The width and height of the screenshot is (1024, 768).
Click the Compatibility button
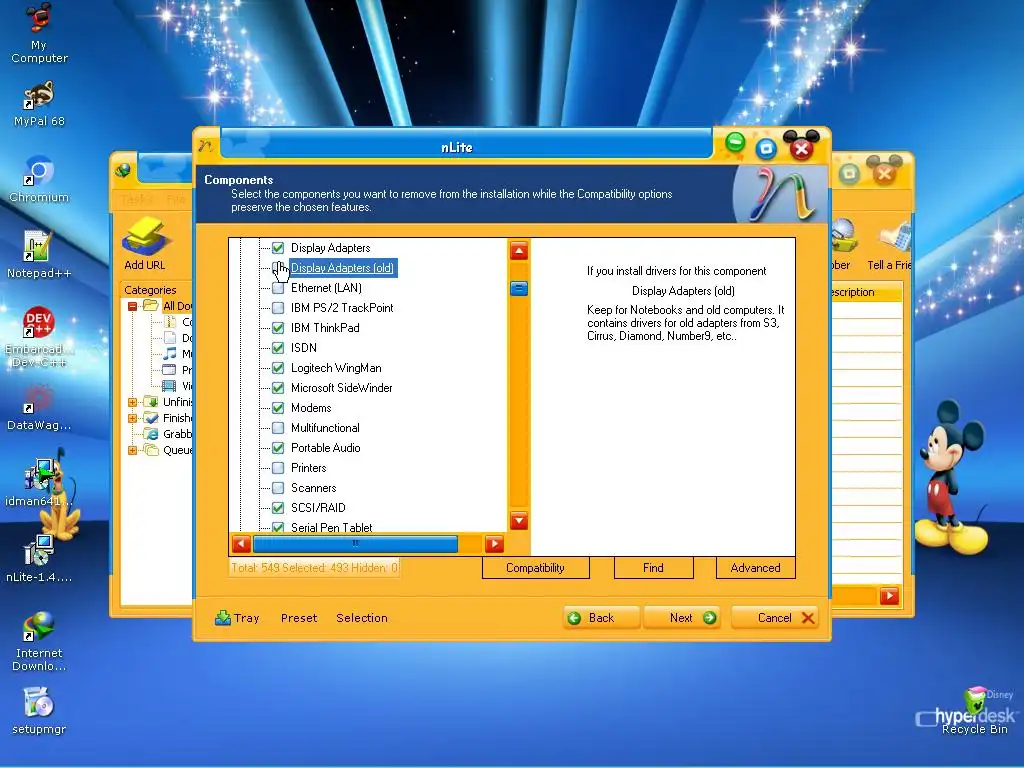click(x=536, y=568)
